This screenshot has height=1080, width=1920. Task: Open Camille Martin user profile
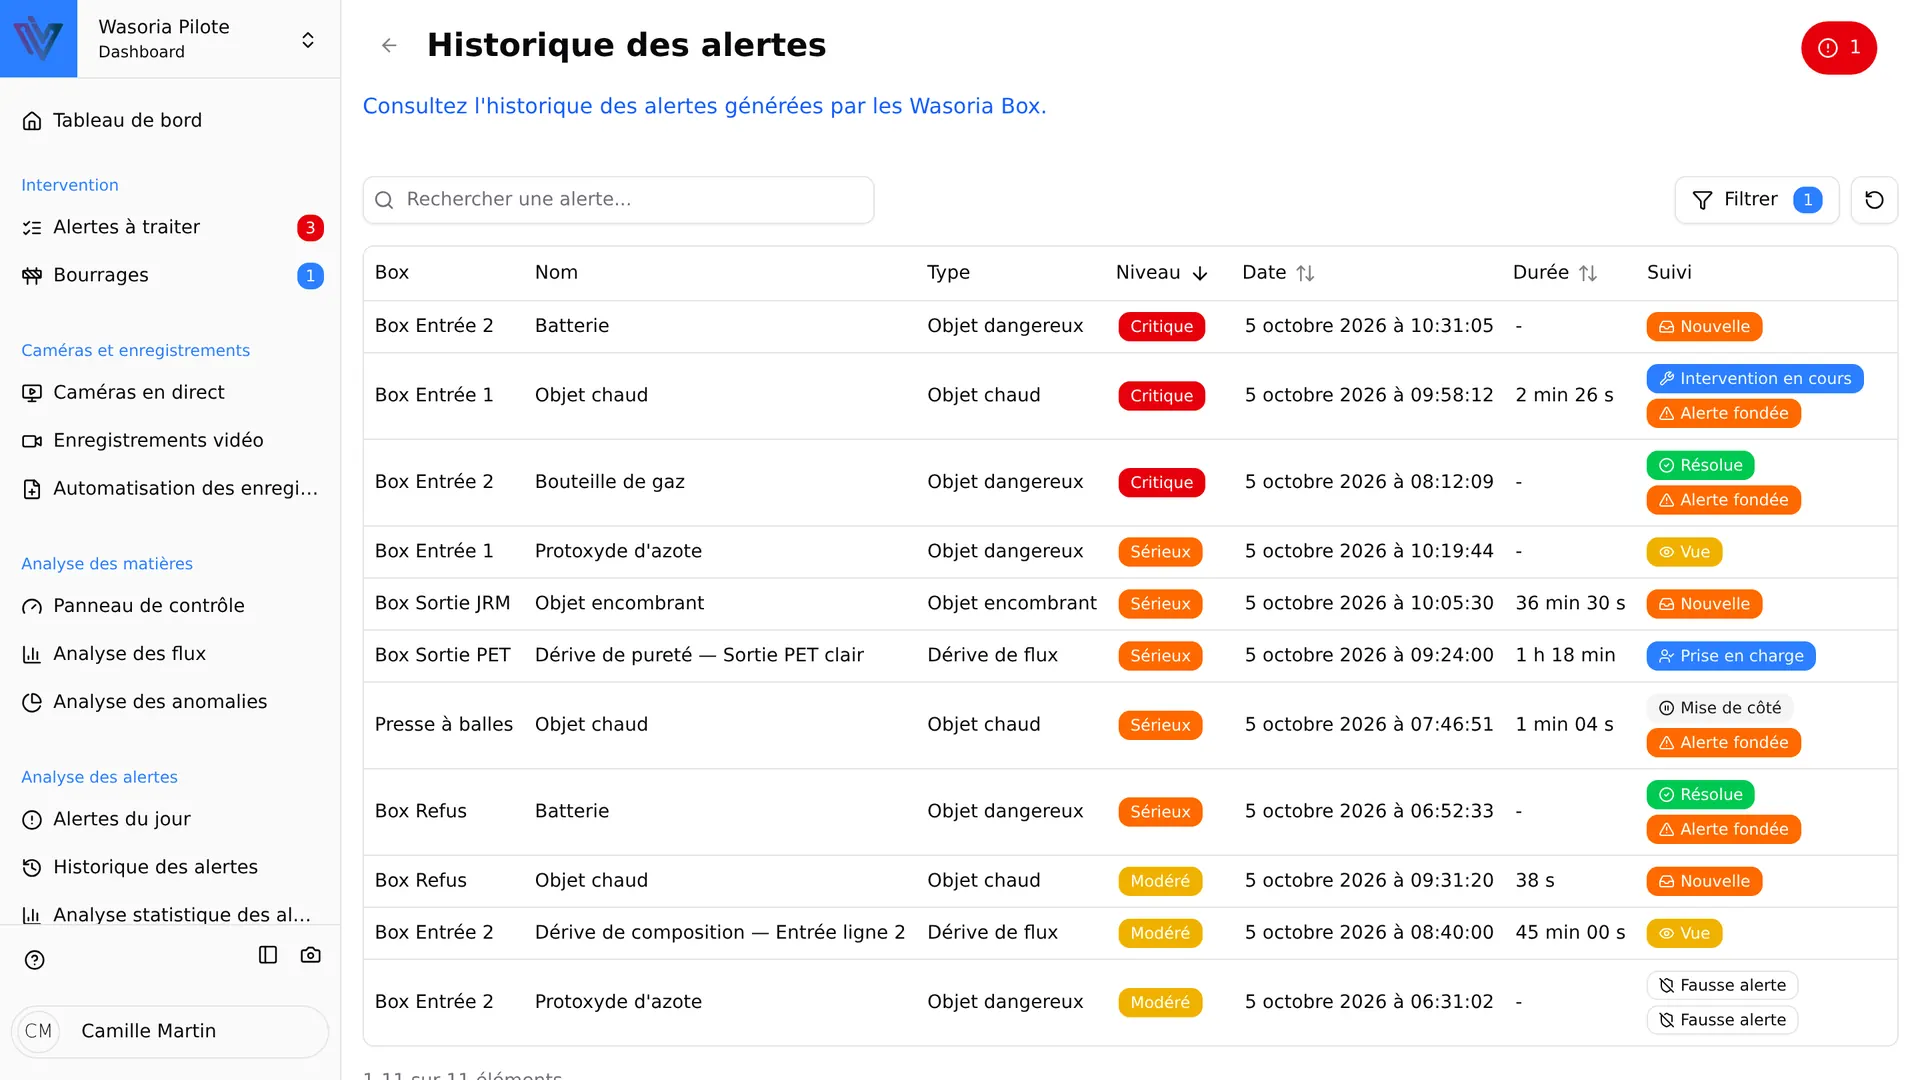[170, 1031]
